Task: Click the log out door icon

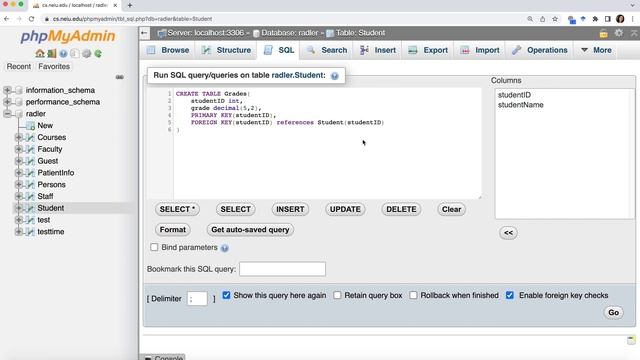Action: (51, 53)
